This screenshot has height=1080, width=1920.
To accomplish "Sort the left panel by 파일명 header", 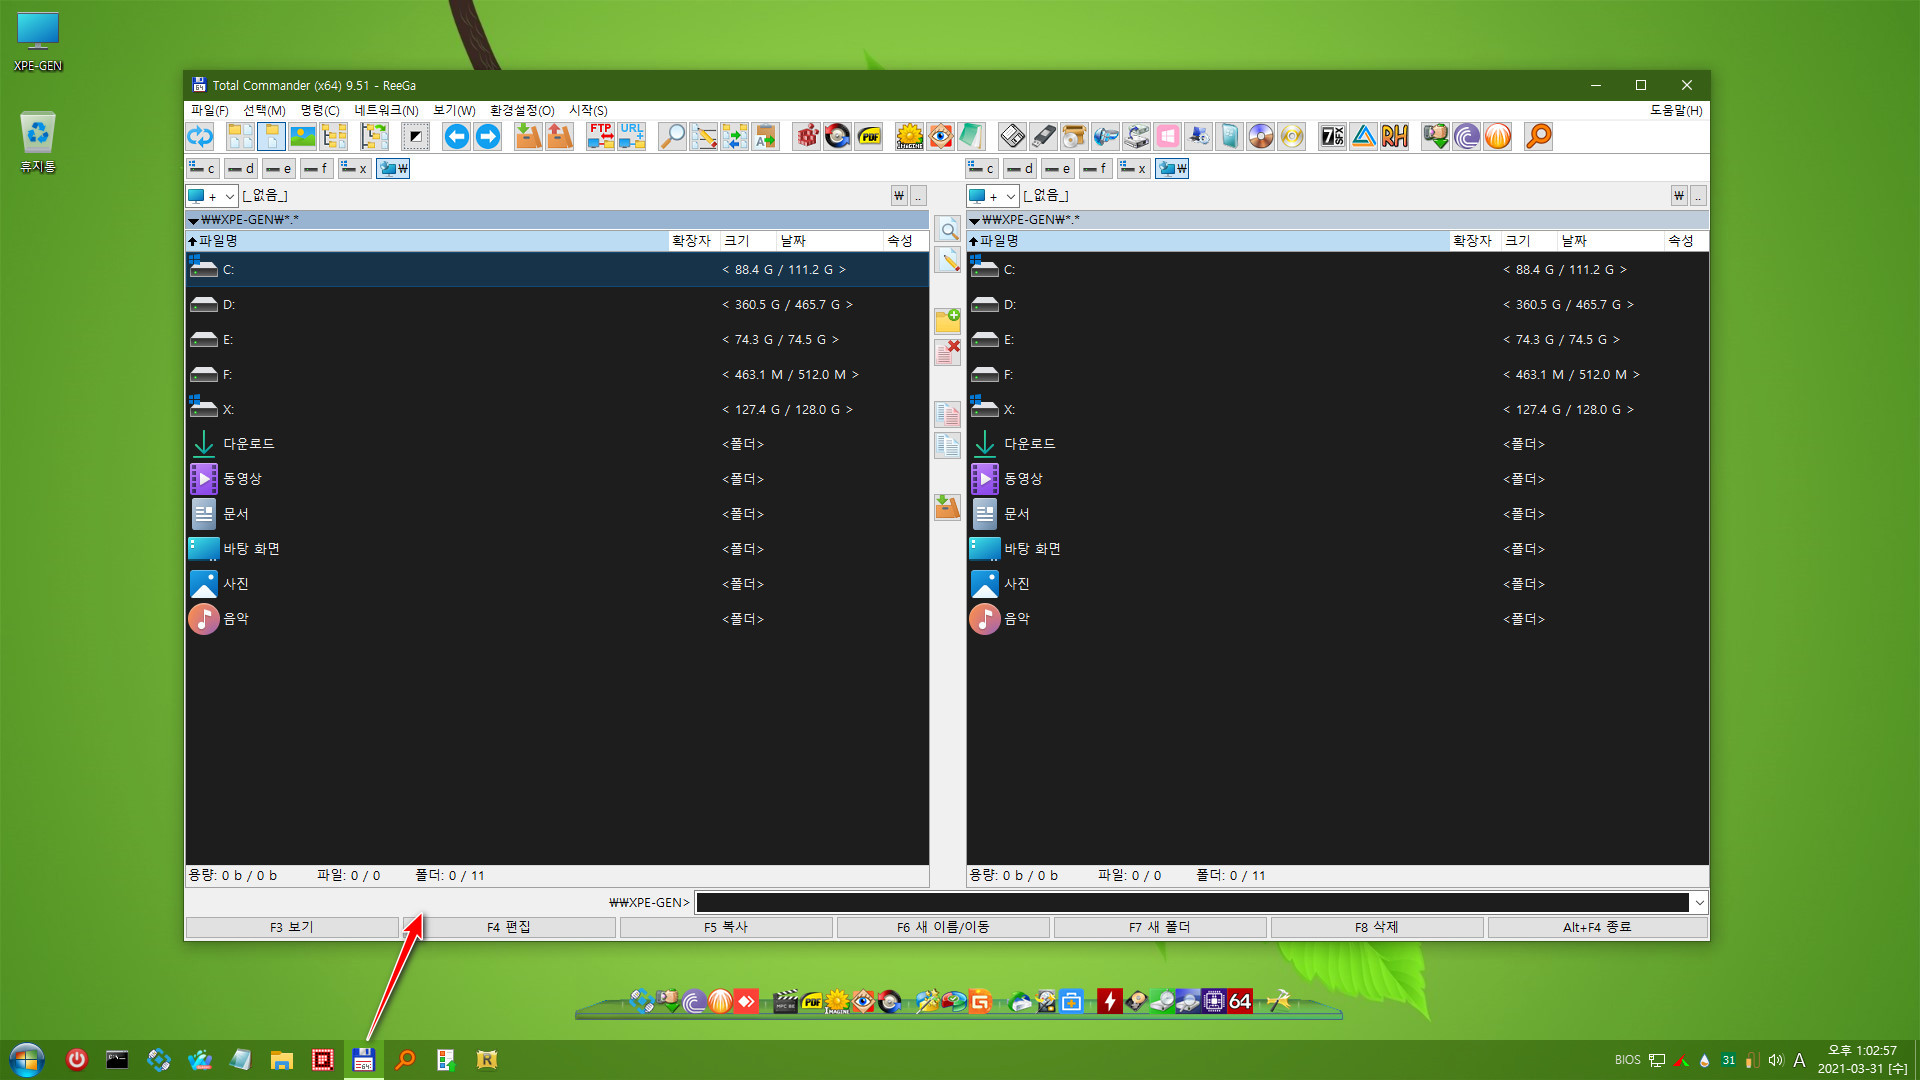I will 427,241.
